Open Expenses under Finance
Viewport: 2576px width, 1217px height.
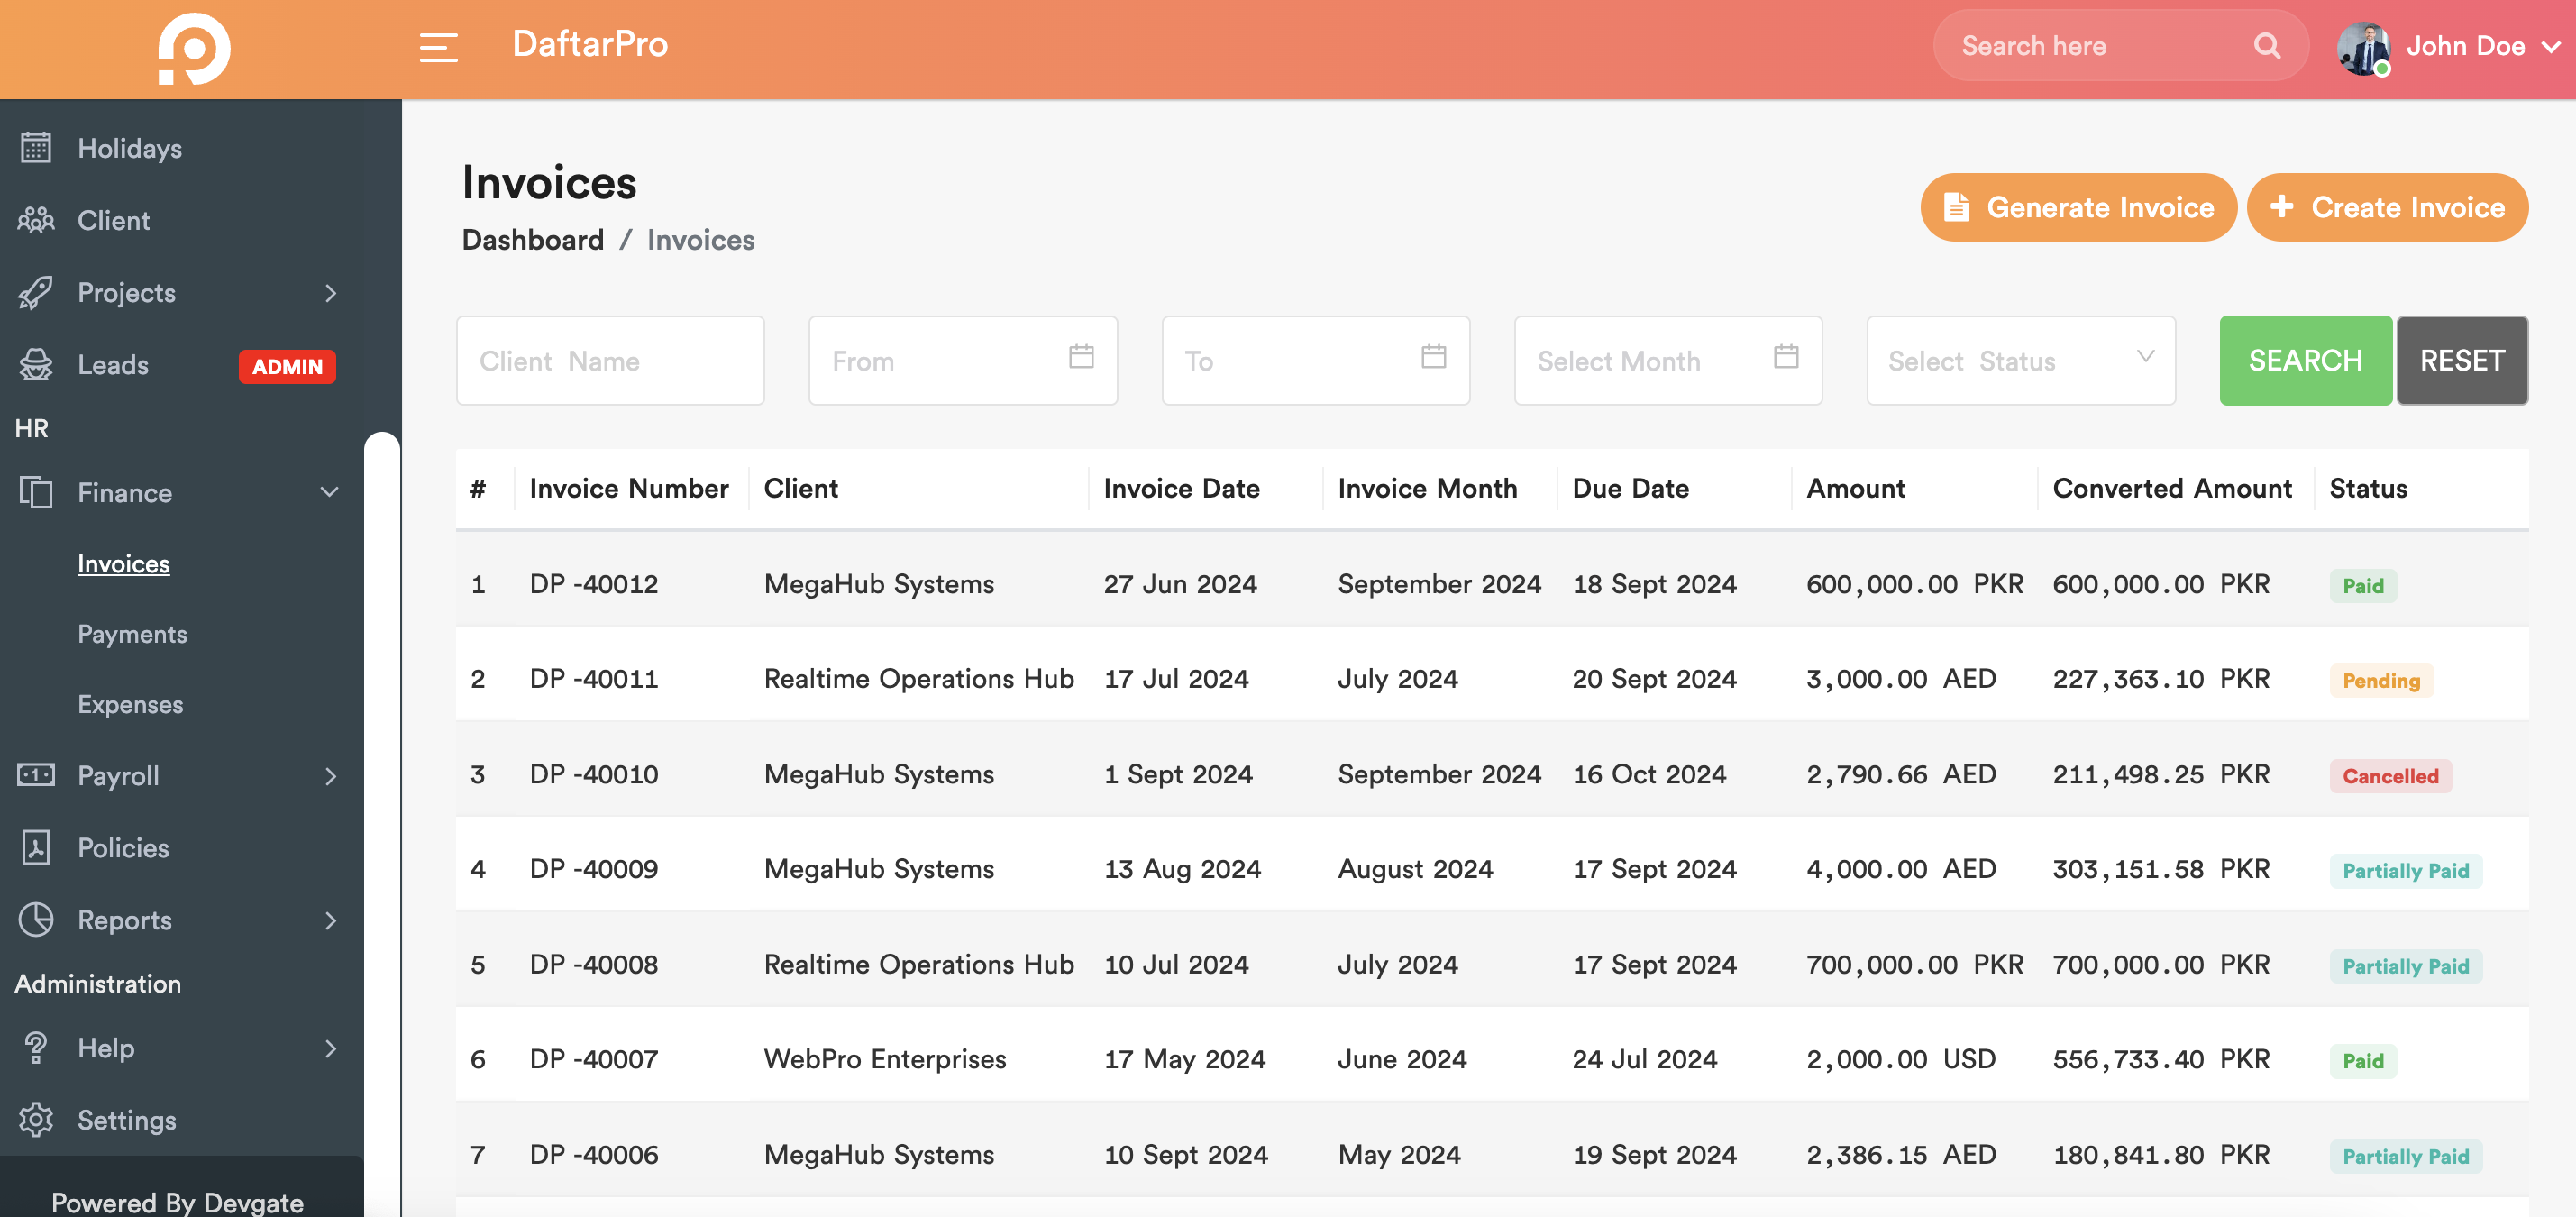point(130,704)
